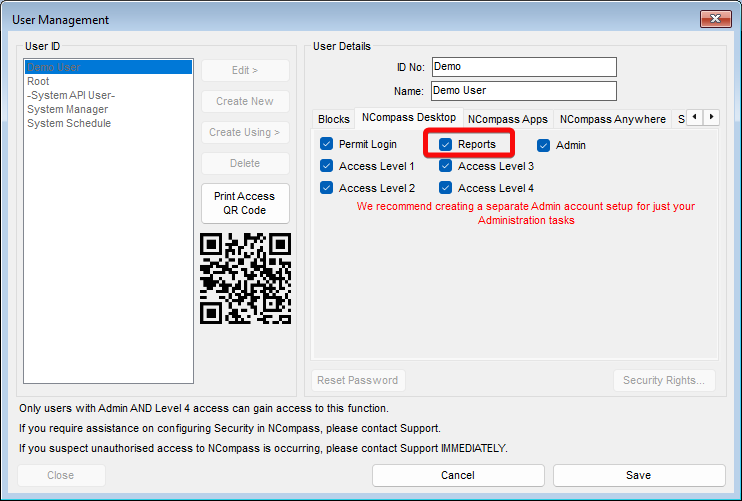Click the access QR code image
This screenshot has width=742, height=501.
pyautogui.click(x=245, y=279)
